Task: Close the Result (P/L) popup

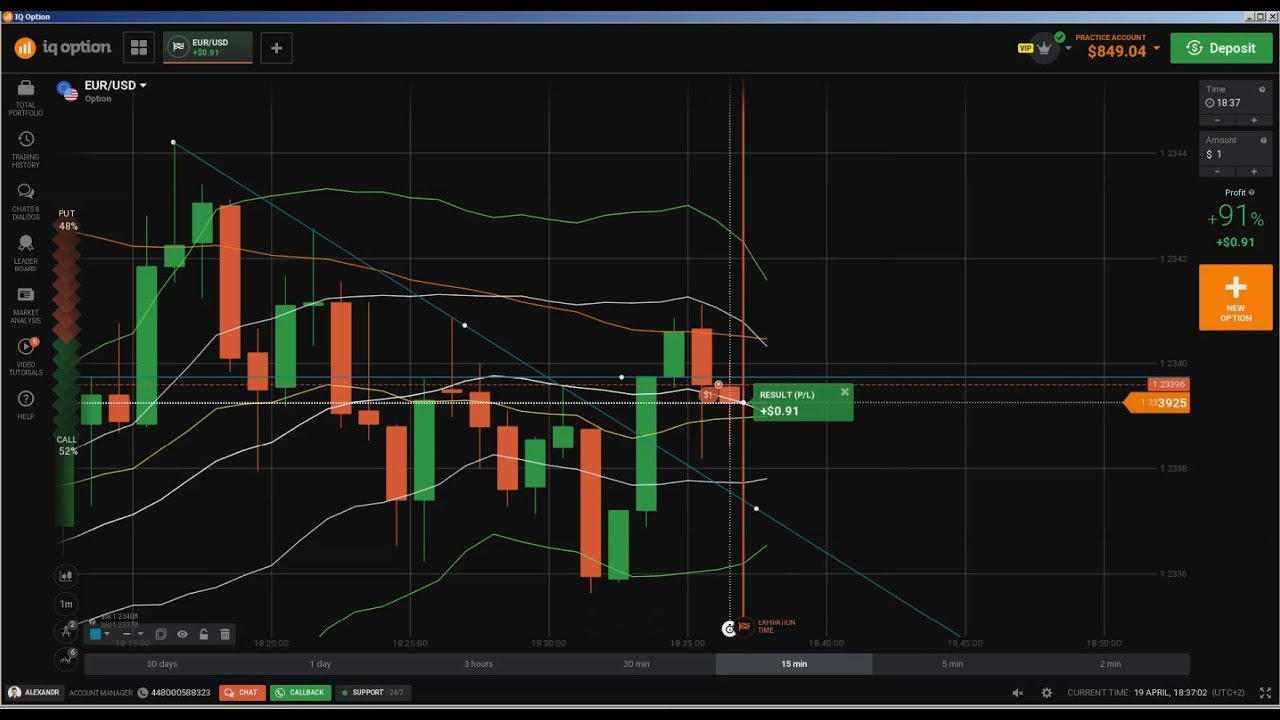Action: [x=845, y=392]
